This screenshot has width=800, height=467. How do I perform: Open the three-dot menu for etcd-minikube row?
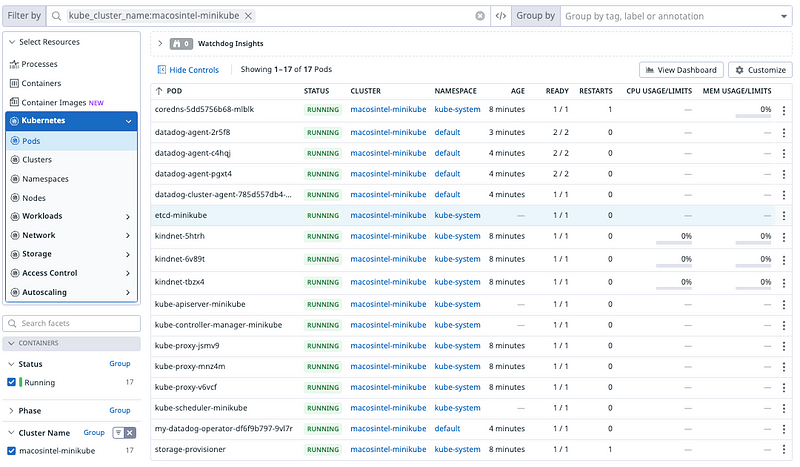pos(783,216)
